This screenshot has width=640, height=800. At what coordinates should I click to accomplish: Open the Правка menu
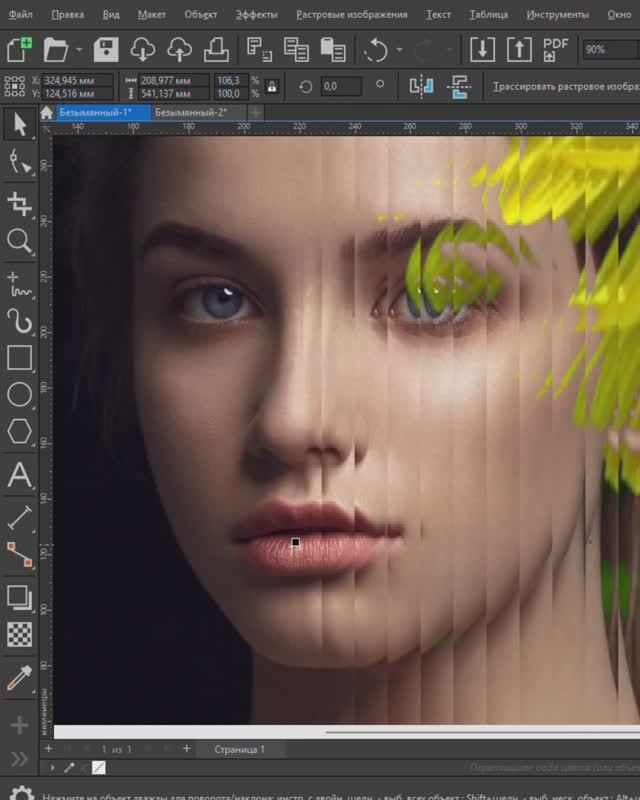coord(68,14)
